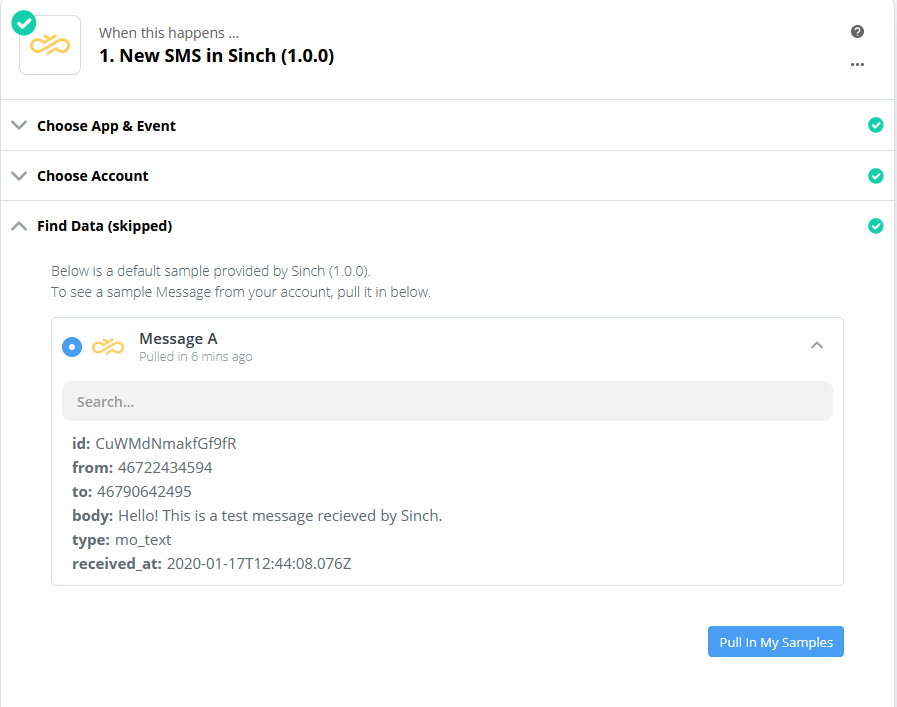Open the three-dot more options menu
897x707 pixels.
857,65
